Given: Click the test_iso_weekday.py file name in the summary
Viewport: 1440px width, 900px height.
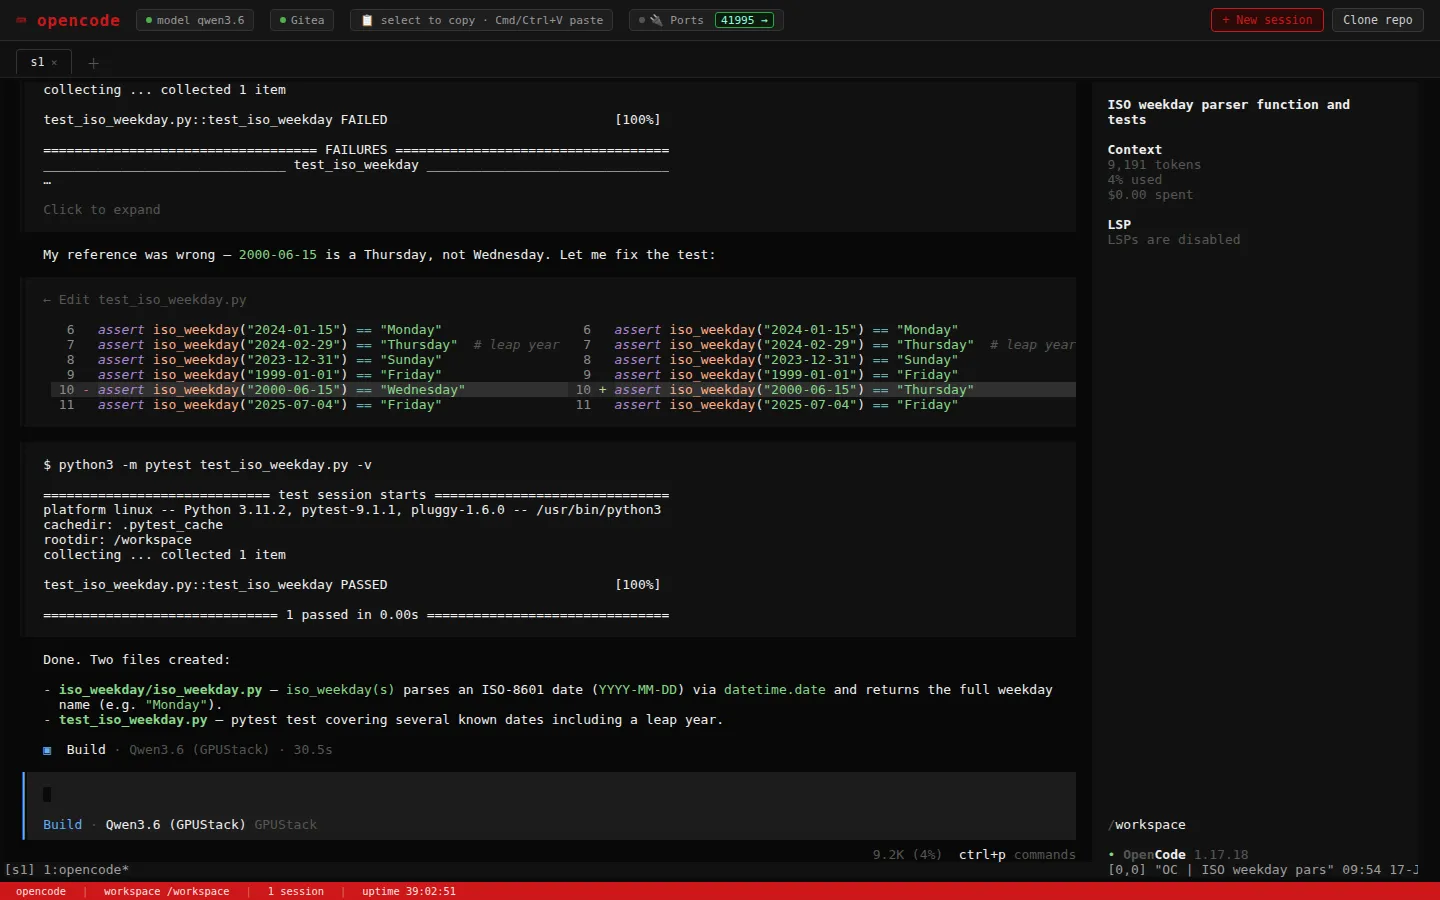Looking at the screenshot, I should tap(133, 720).
